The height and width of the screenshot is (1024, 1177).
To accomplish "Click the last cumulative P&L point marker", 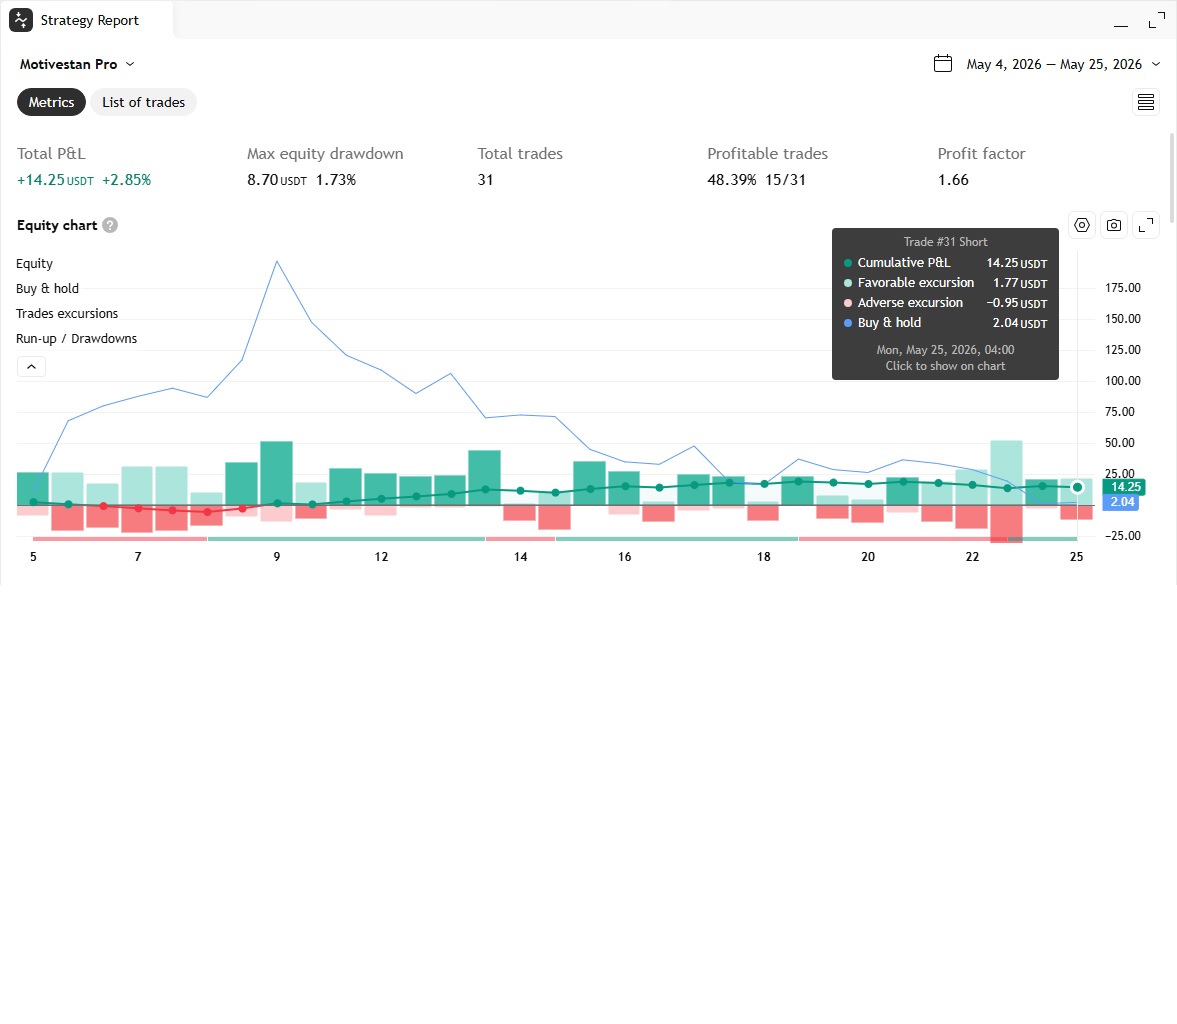I will point(1077,487).
